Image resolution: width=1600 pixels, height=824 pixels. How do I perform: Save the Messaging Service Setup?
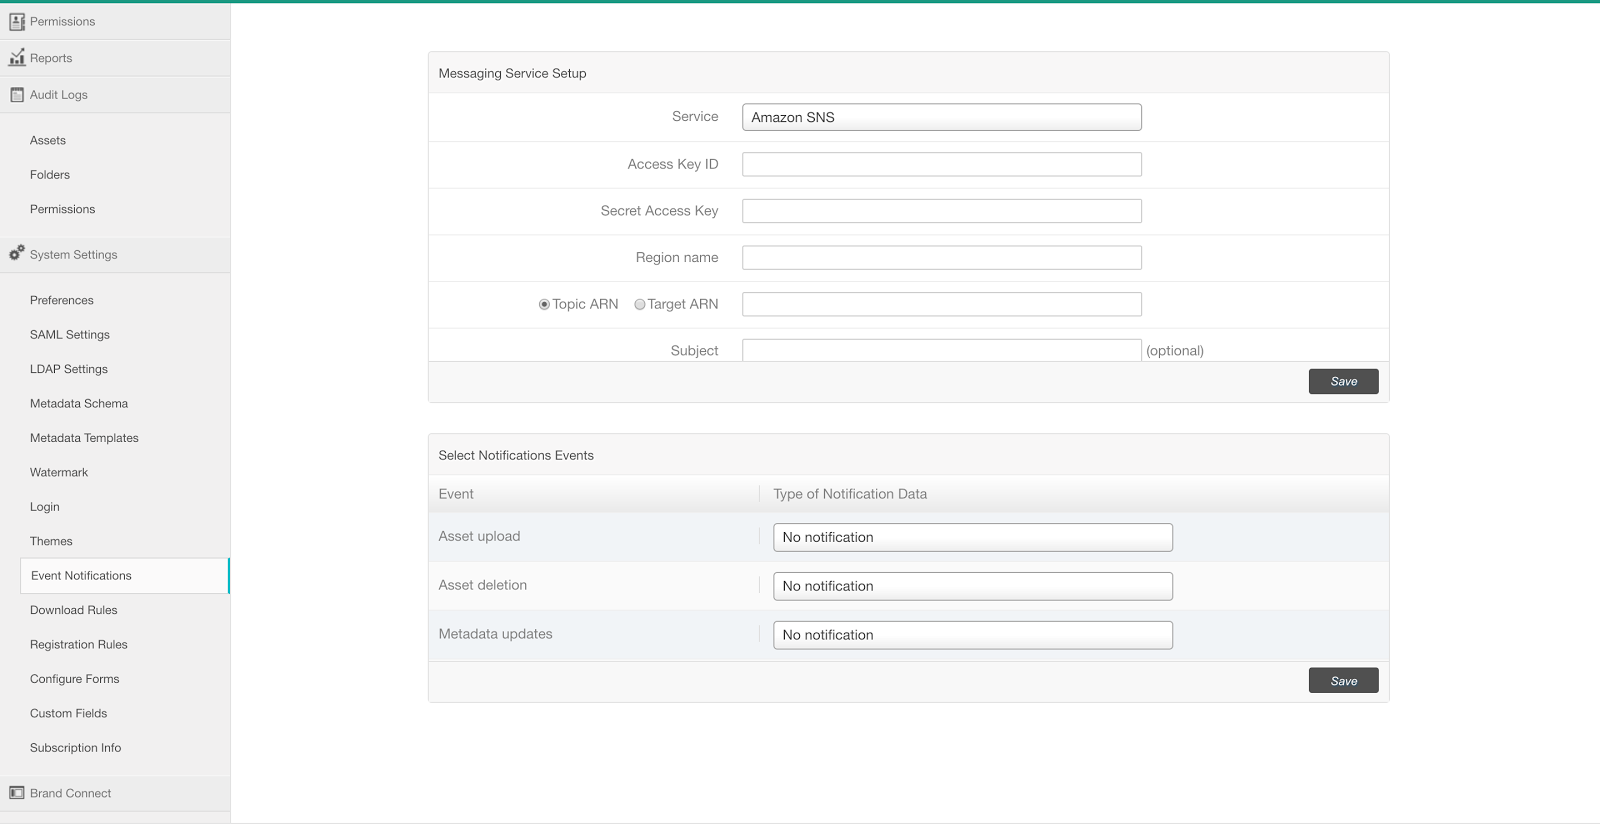[1344, 381]
